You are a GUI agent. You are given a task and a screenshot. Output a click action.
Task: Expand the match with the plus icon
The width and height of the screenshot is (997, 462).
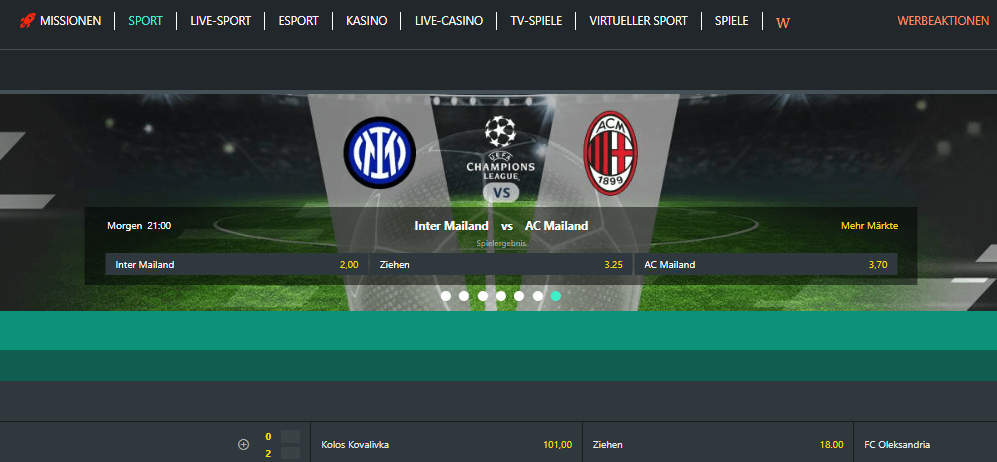[x=243, y=445]
